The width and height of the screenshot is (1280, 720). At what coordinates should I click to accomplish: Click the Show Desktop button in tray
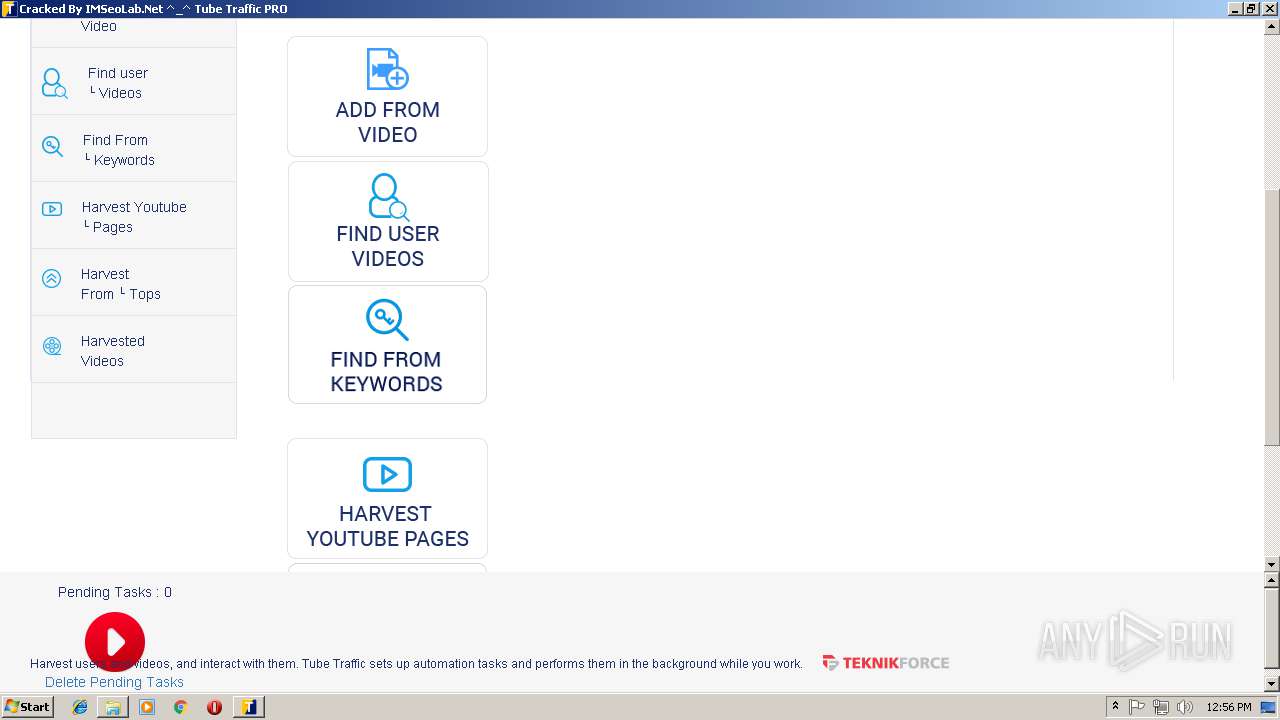[1269, 707]
